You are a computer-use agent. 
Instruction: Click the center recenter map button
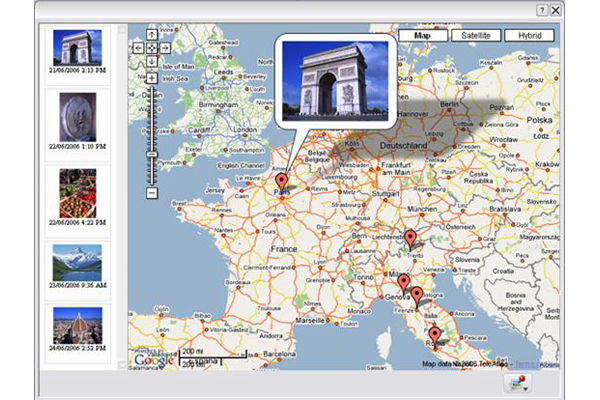(152, 48)
